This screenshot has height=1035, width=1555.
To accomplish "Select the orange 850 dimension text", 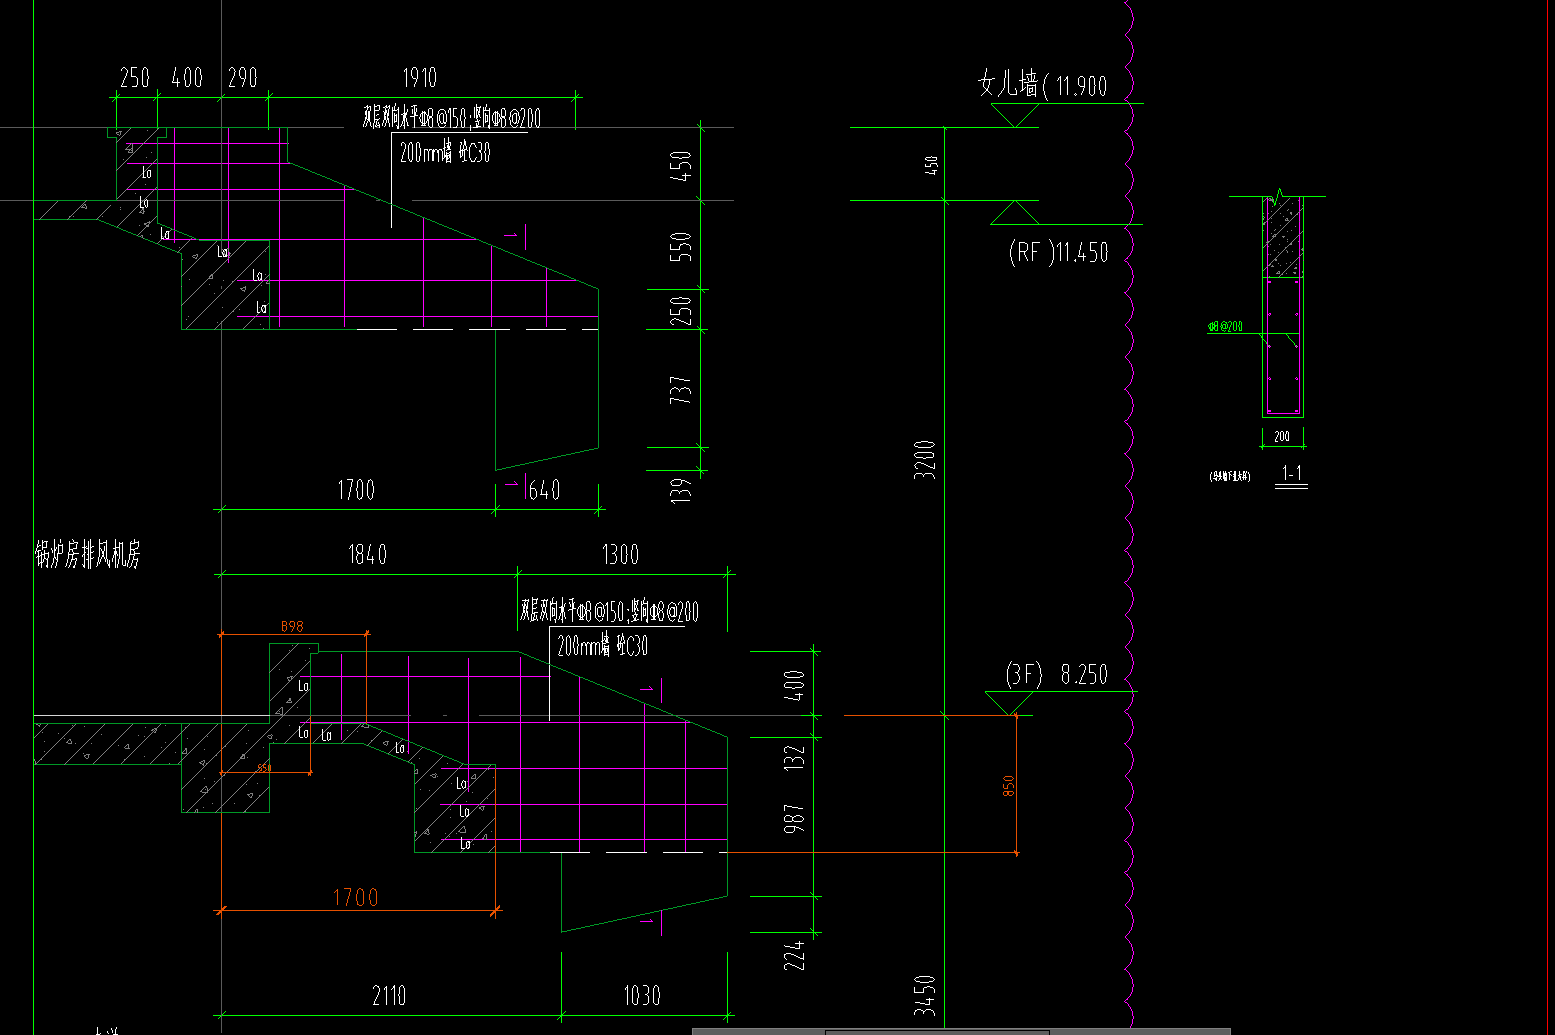I will [1009, 786].
